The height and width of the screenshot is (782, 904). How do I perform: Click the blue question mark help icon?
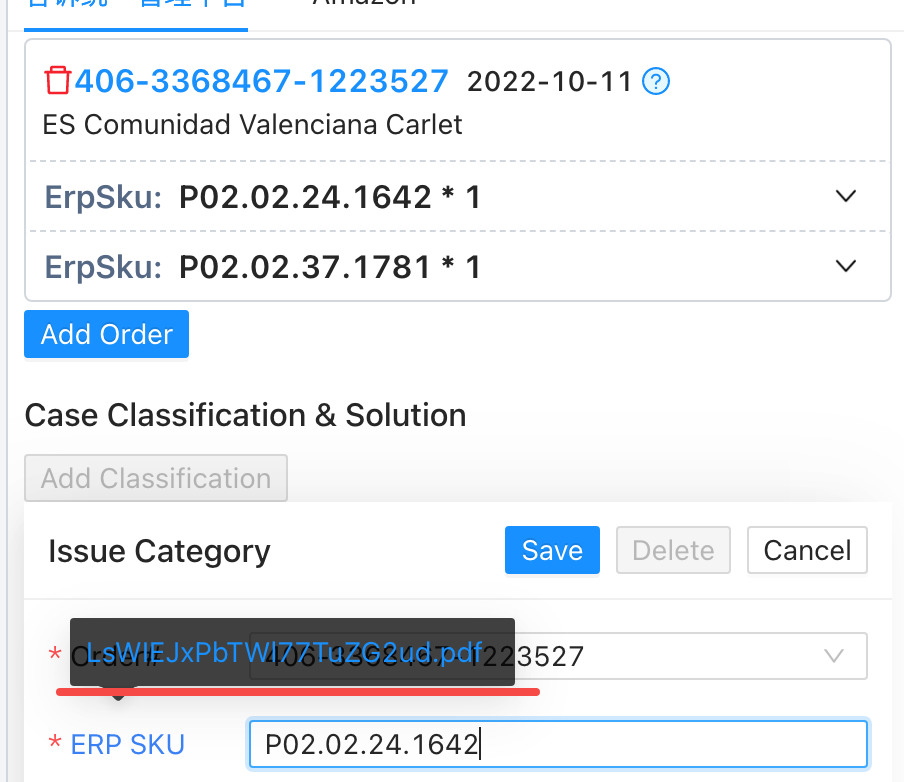point(656,81)
